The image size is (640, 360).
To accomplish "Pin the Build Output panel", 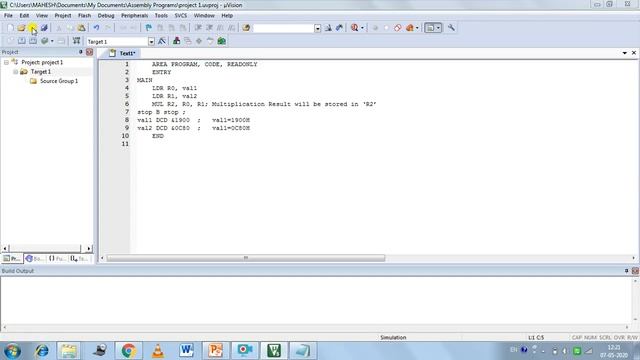I will tap(626, 271).
